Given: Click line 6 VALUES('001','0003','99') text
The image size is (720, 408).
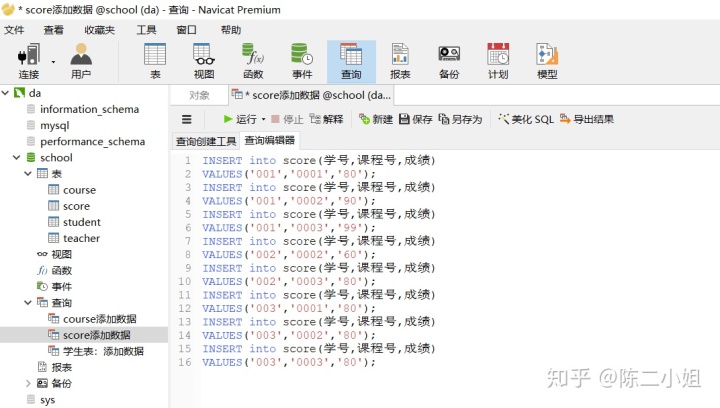Looking at the screenshot, I should [x=289, y=228].
